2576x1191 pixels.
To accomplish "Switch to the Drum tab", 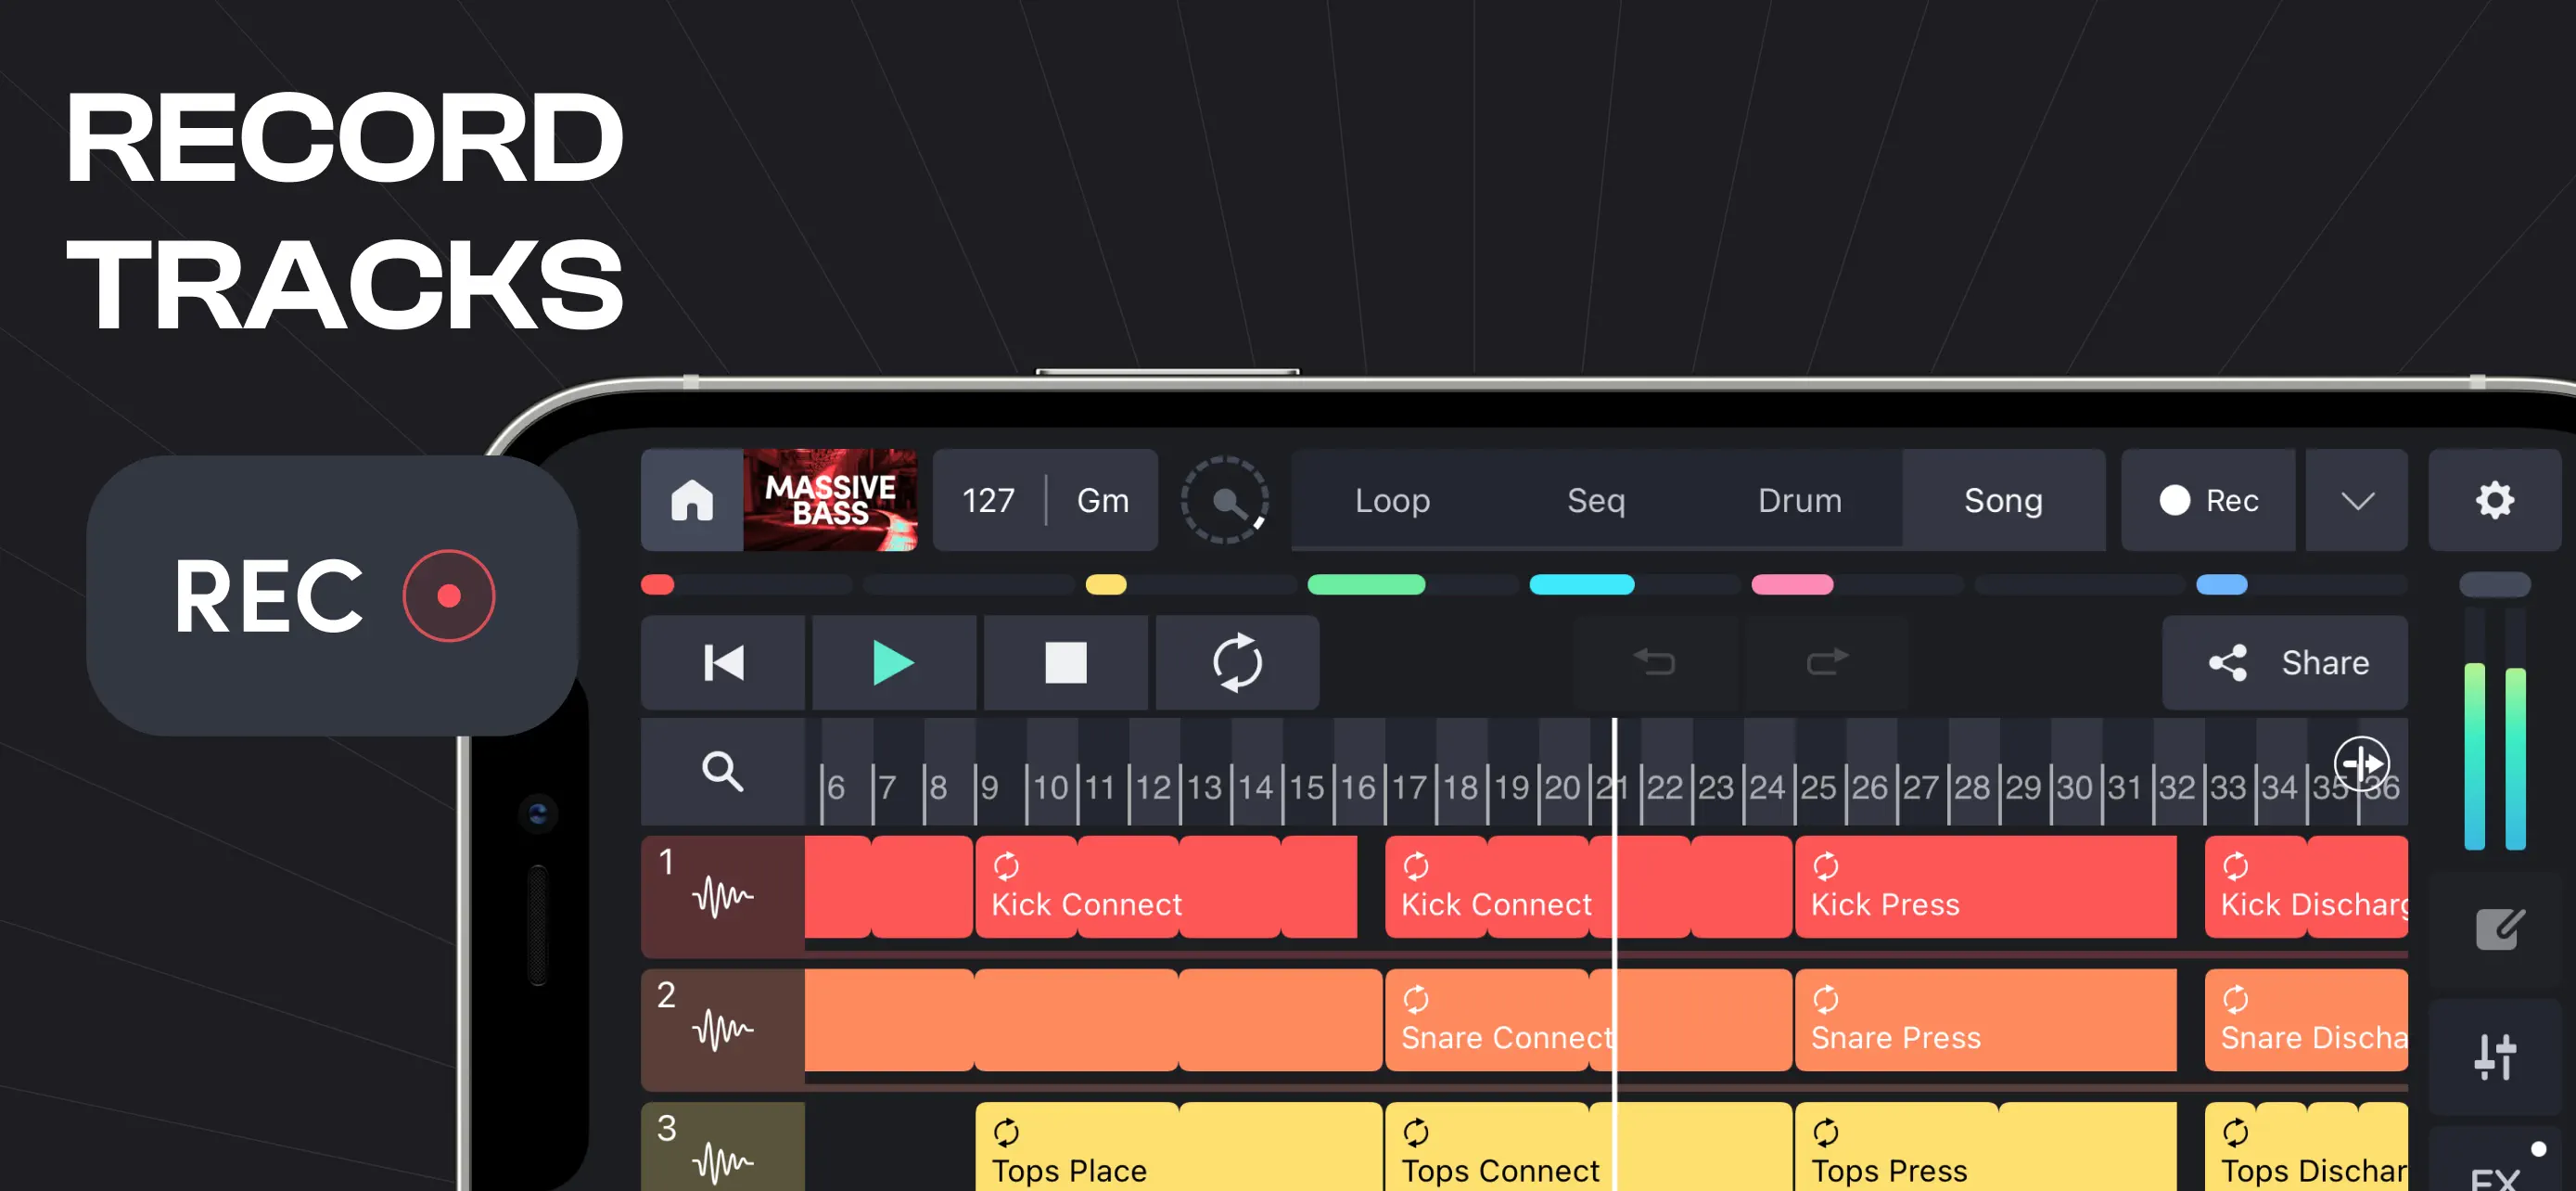I will point(1799,500).
